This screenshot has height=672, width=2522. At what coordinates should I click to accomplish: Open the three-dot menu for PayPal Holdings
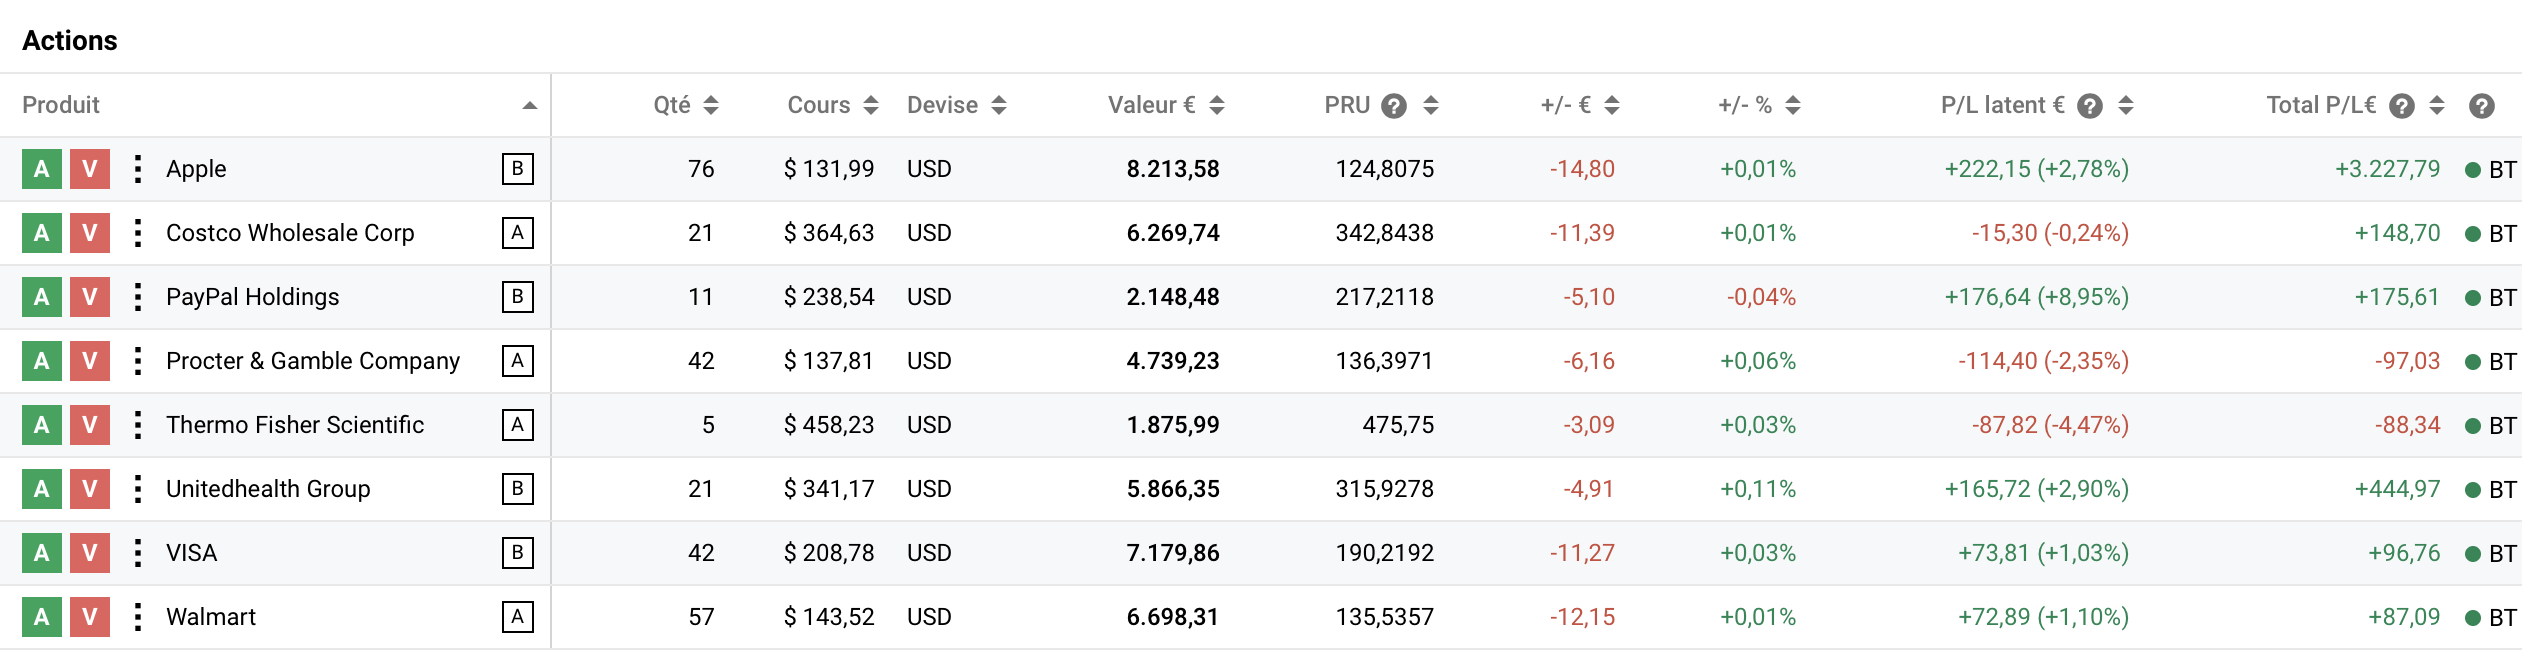[x=138, y=297]
